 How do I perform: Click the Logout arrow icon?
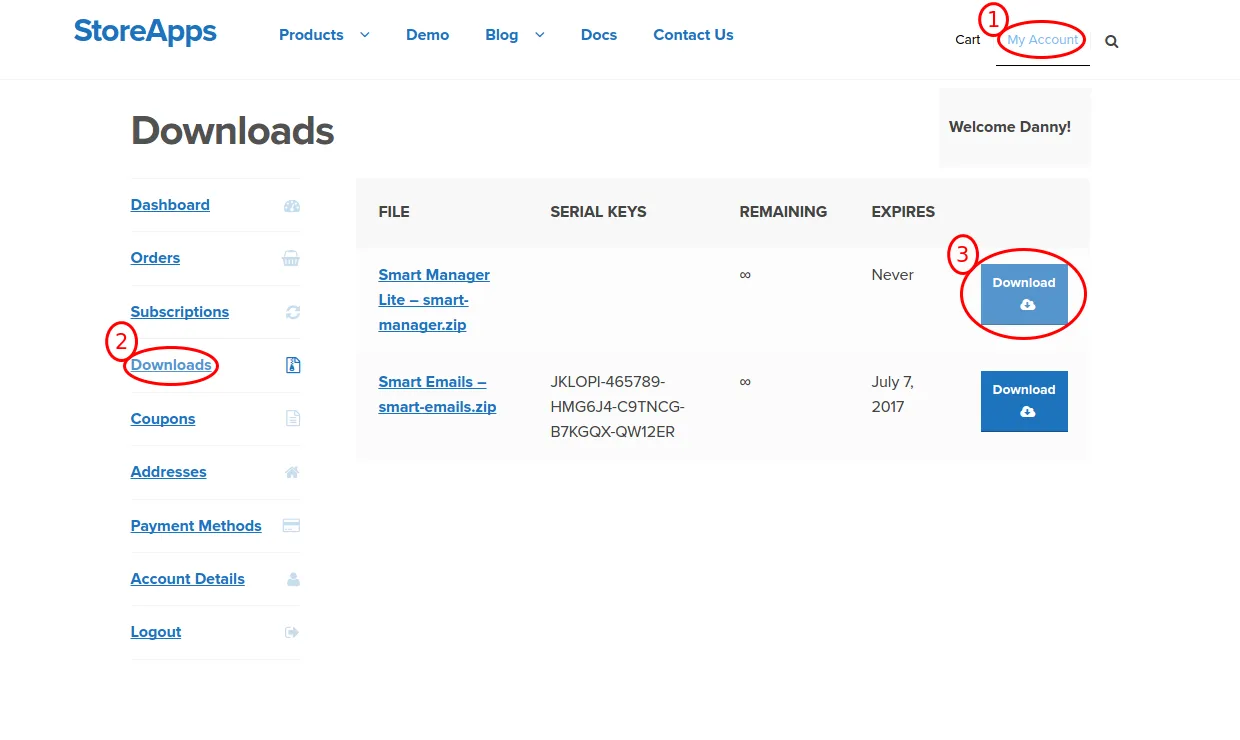[293, 632]
